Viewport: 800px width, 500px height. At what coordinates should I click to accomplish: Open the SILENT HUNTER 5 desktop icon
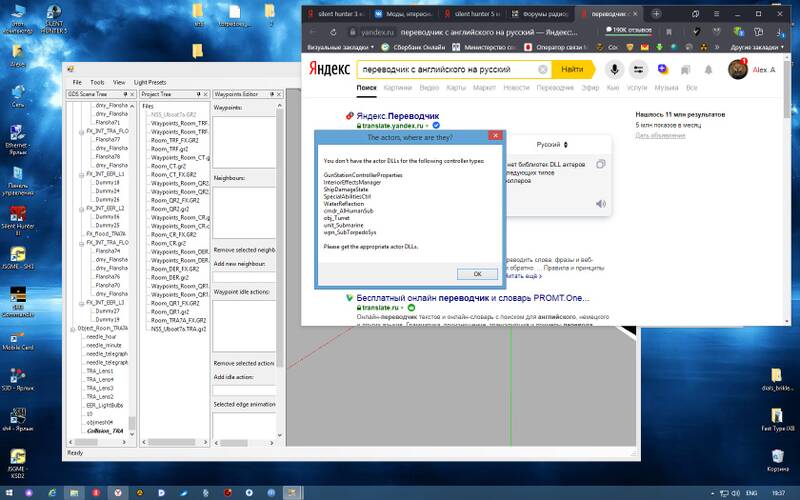tap(54, 19)
